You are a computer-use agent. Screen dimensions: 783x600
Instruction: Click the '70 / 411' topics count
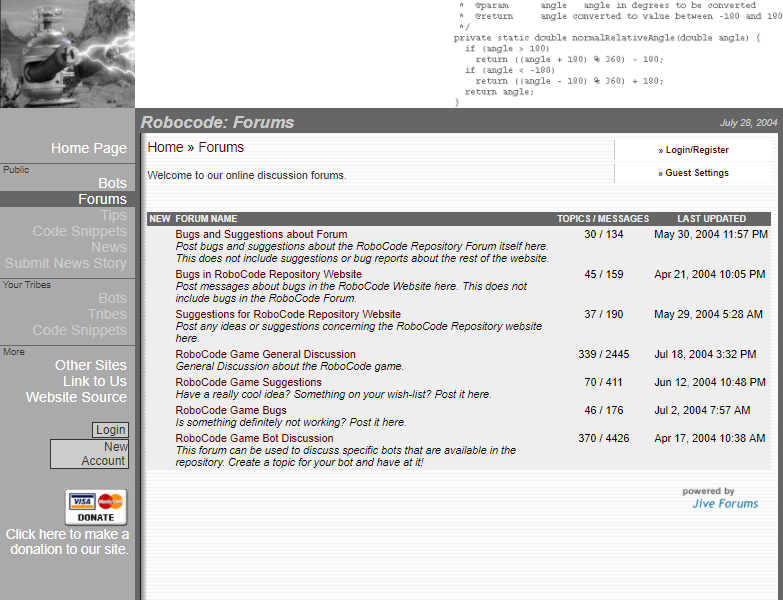[604, 382]
